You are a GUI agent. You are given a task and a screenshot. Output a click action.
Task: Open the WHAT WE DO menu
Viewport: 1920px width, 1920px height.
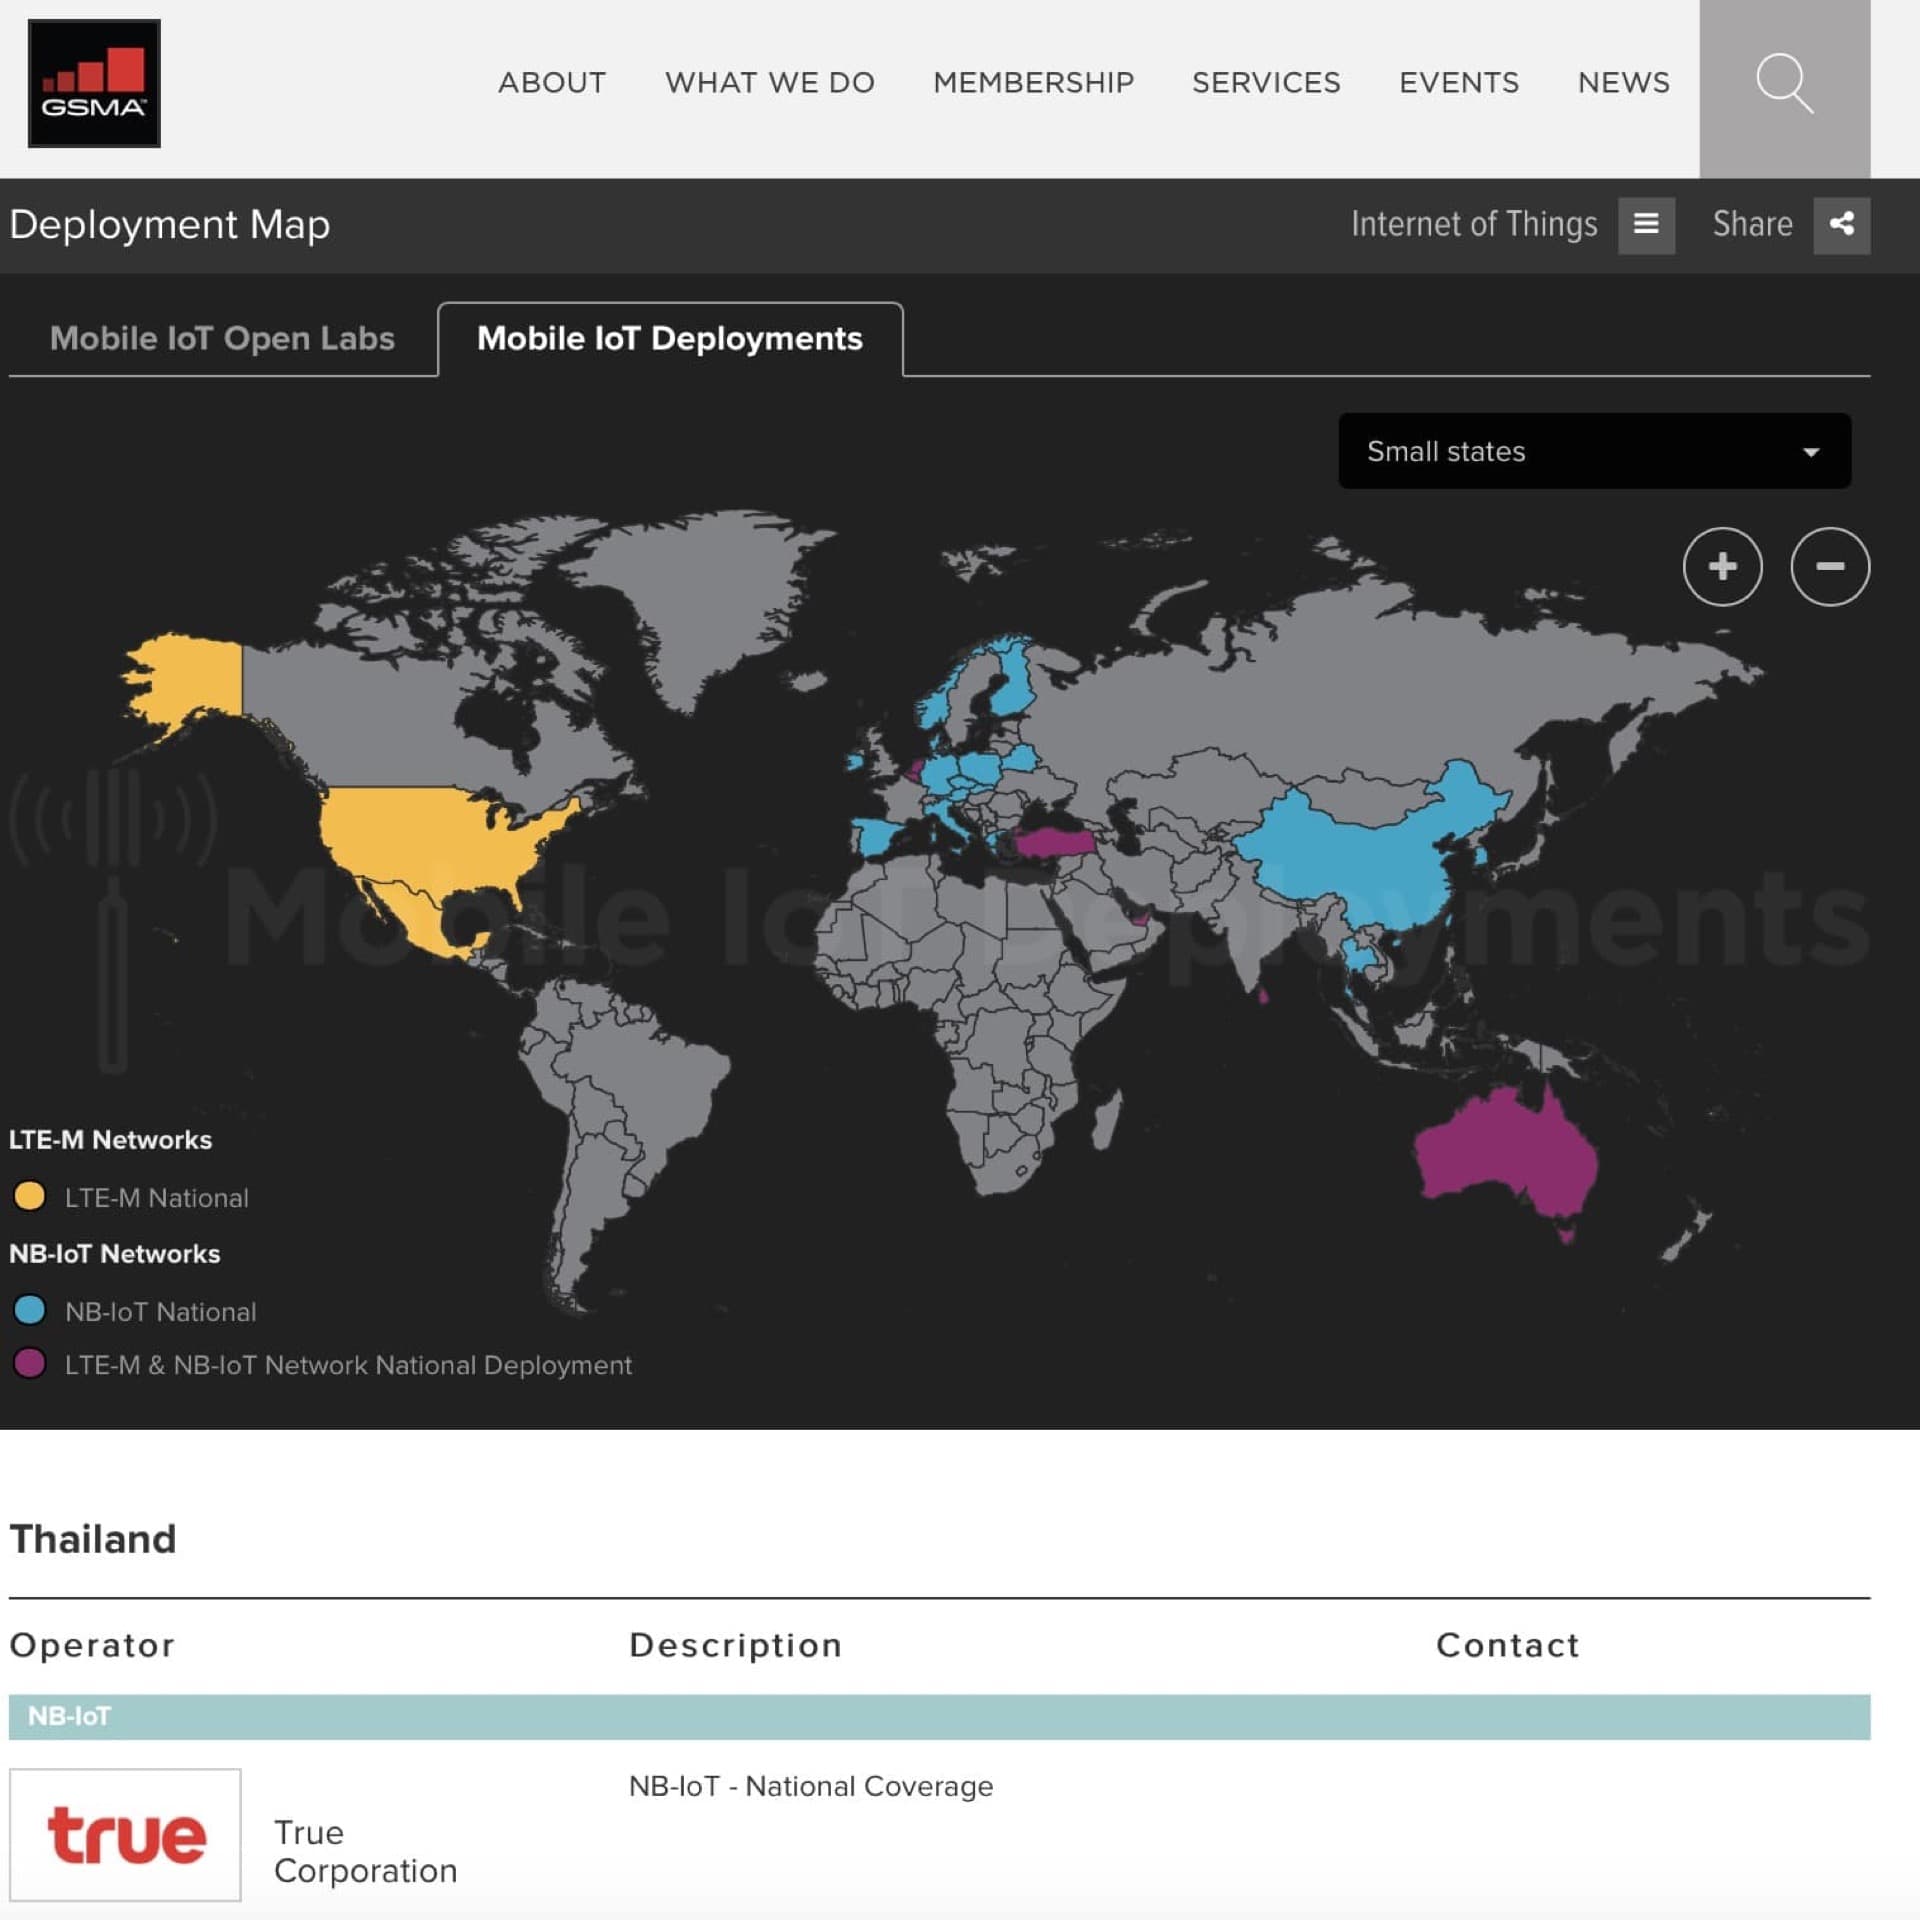[x=770, y=84]
